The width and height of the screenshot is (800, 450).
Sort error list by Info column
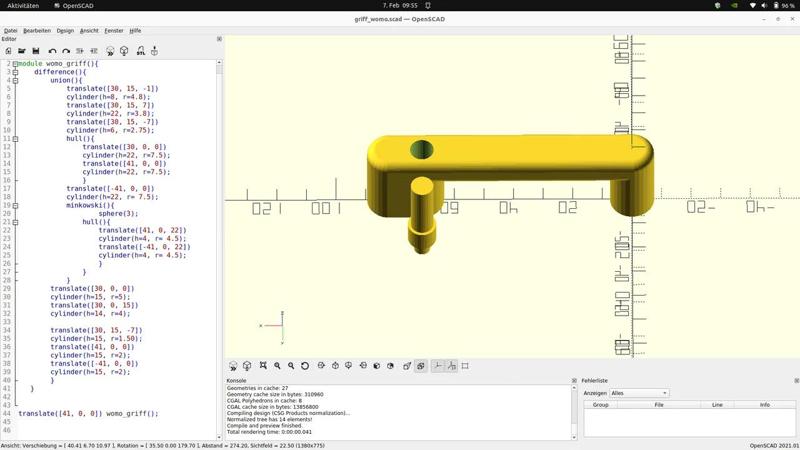tap(764, 405)
